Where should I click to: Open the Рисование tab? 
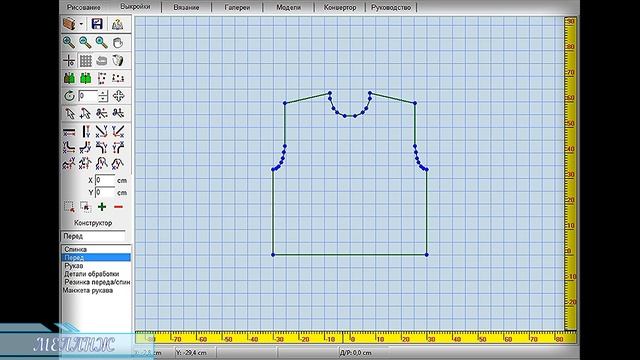click(x=84, y=7)
